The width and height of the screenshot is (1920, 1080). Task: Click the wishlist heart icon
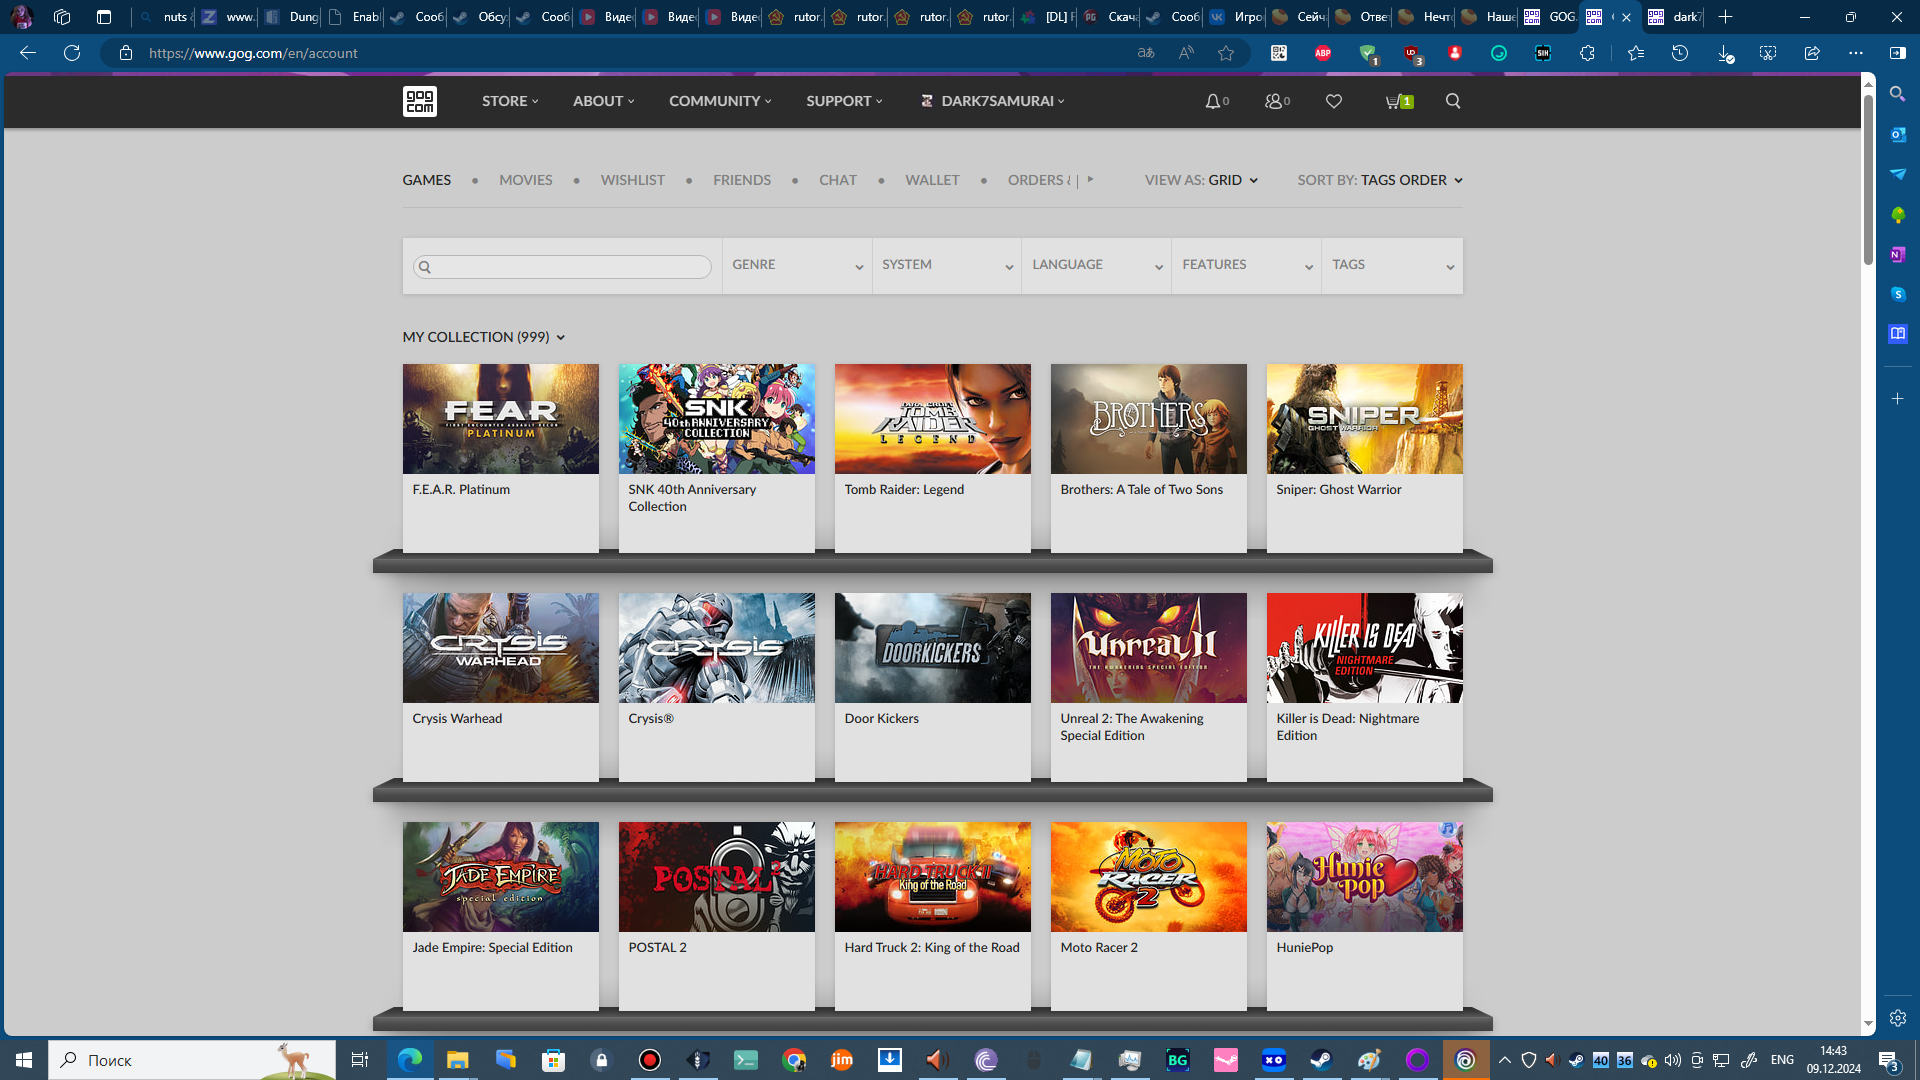(1335, 100)
